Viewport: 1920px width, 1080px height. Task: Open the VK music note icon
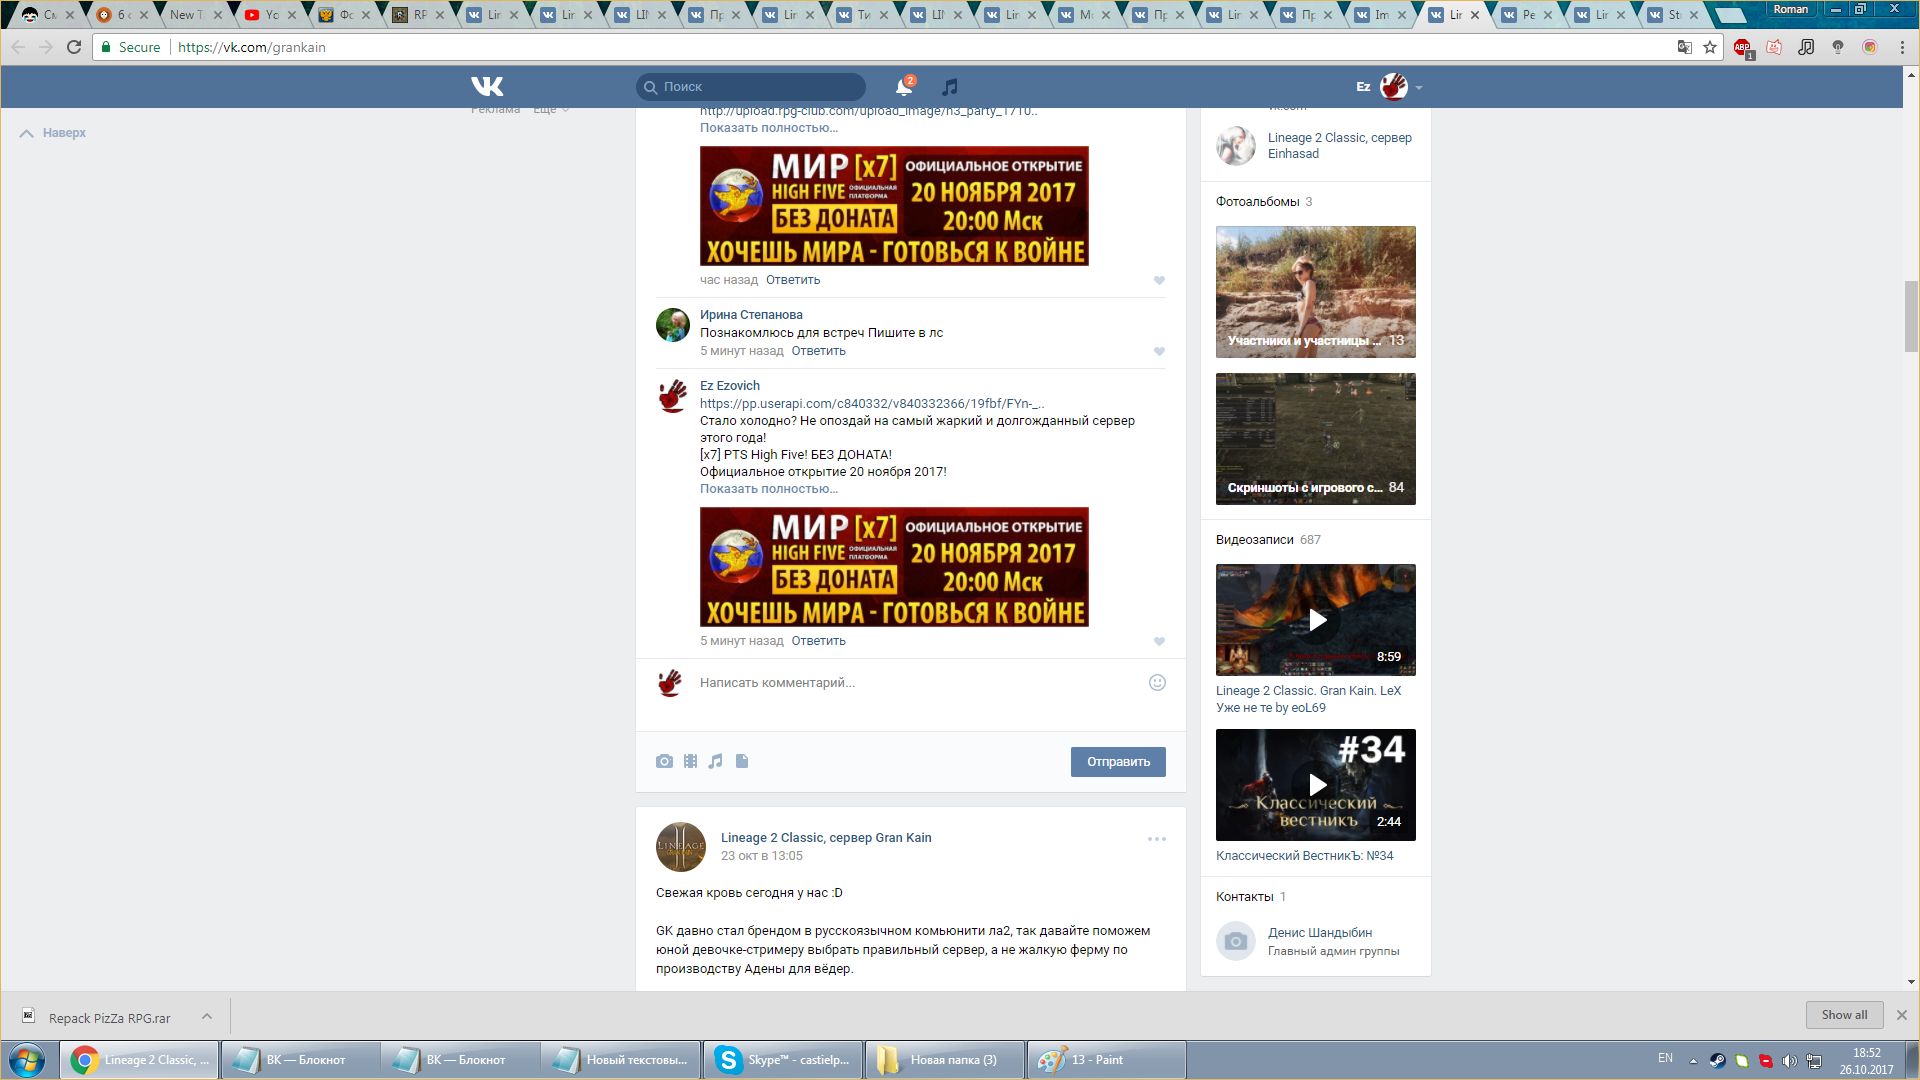tap(950, 87)
